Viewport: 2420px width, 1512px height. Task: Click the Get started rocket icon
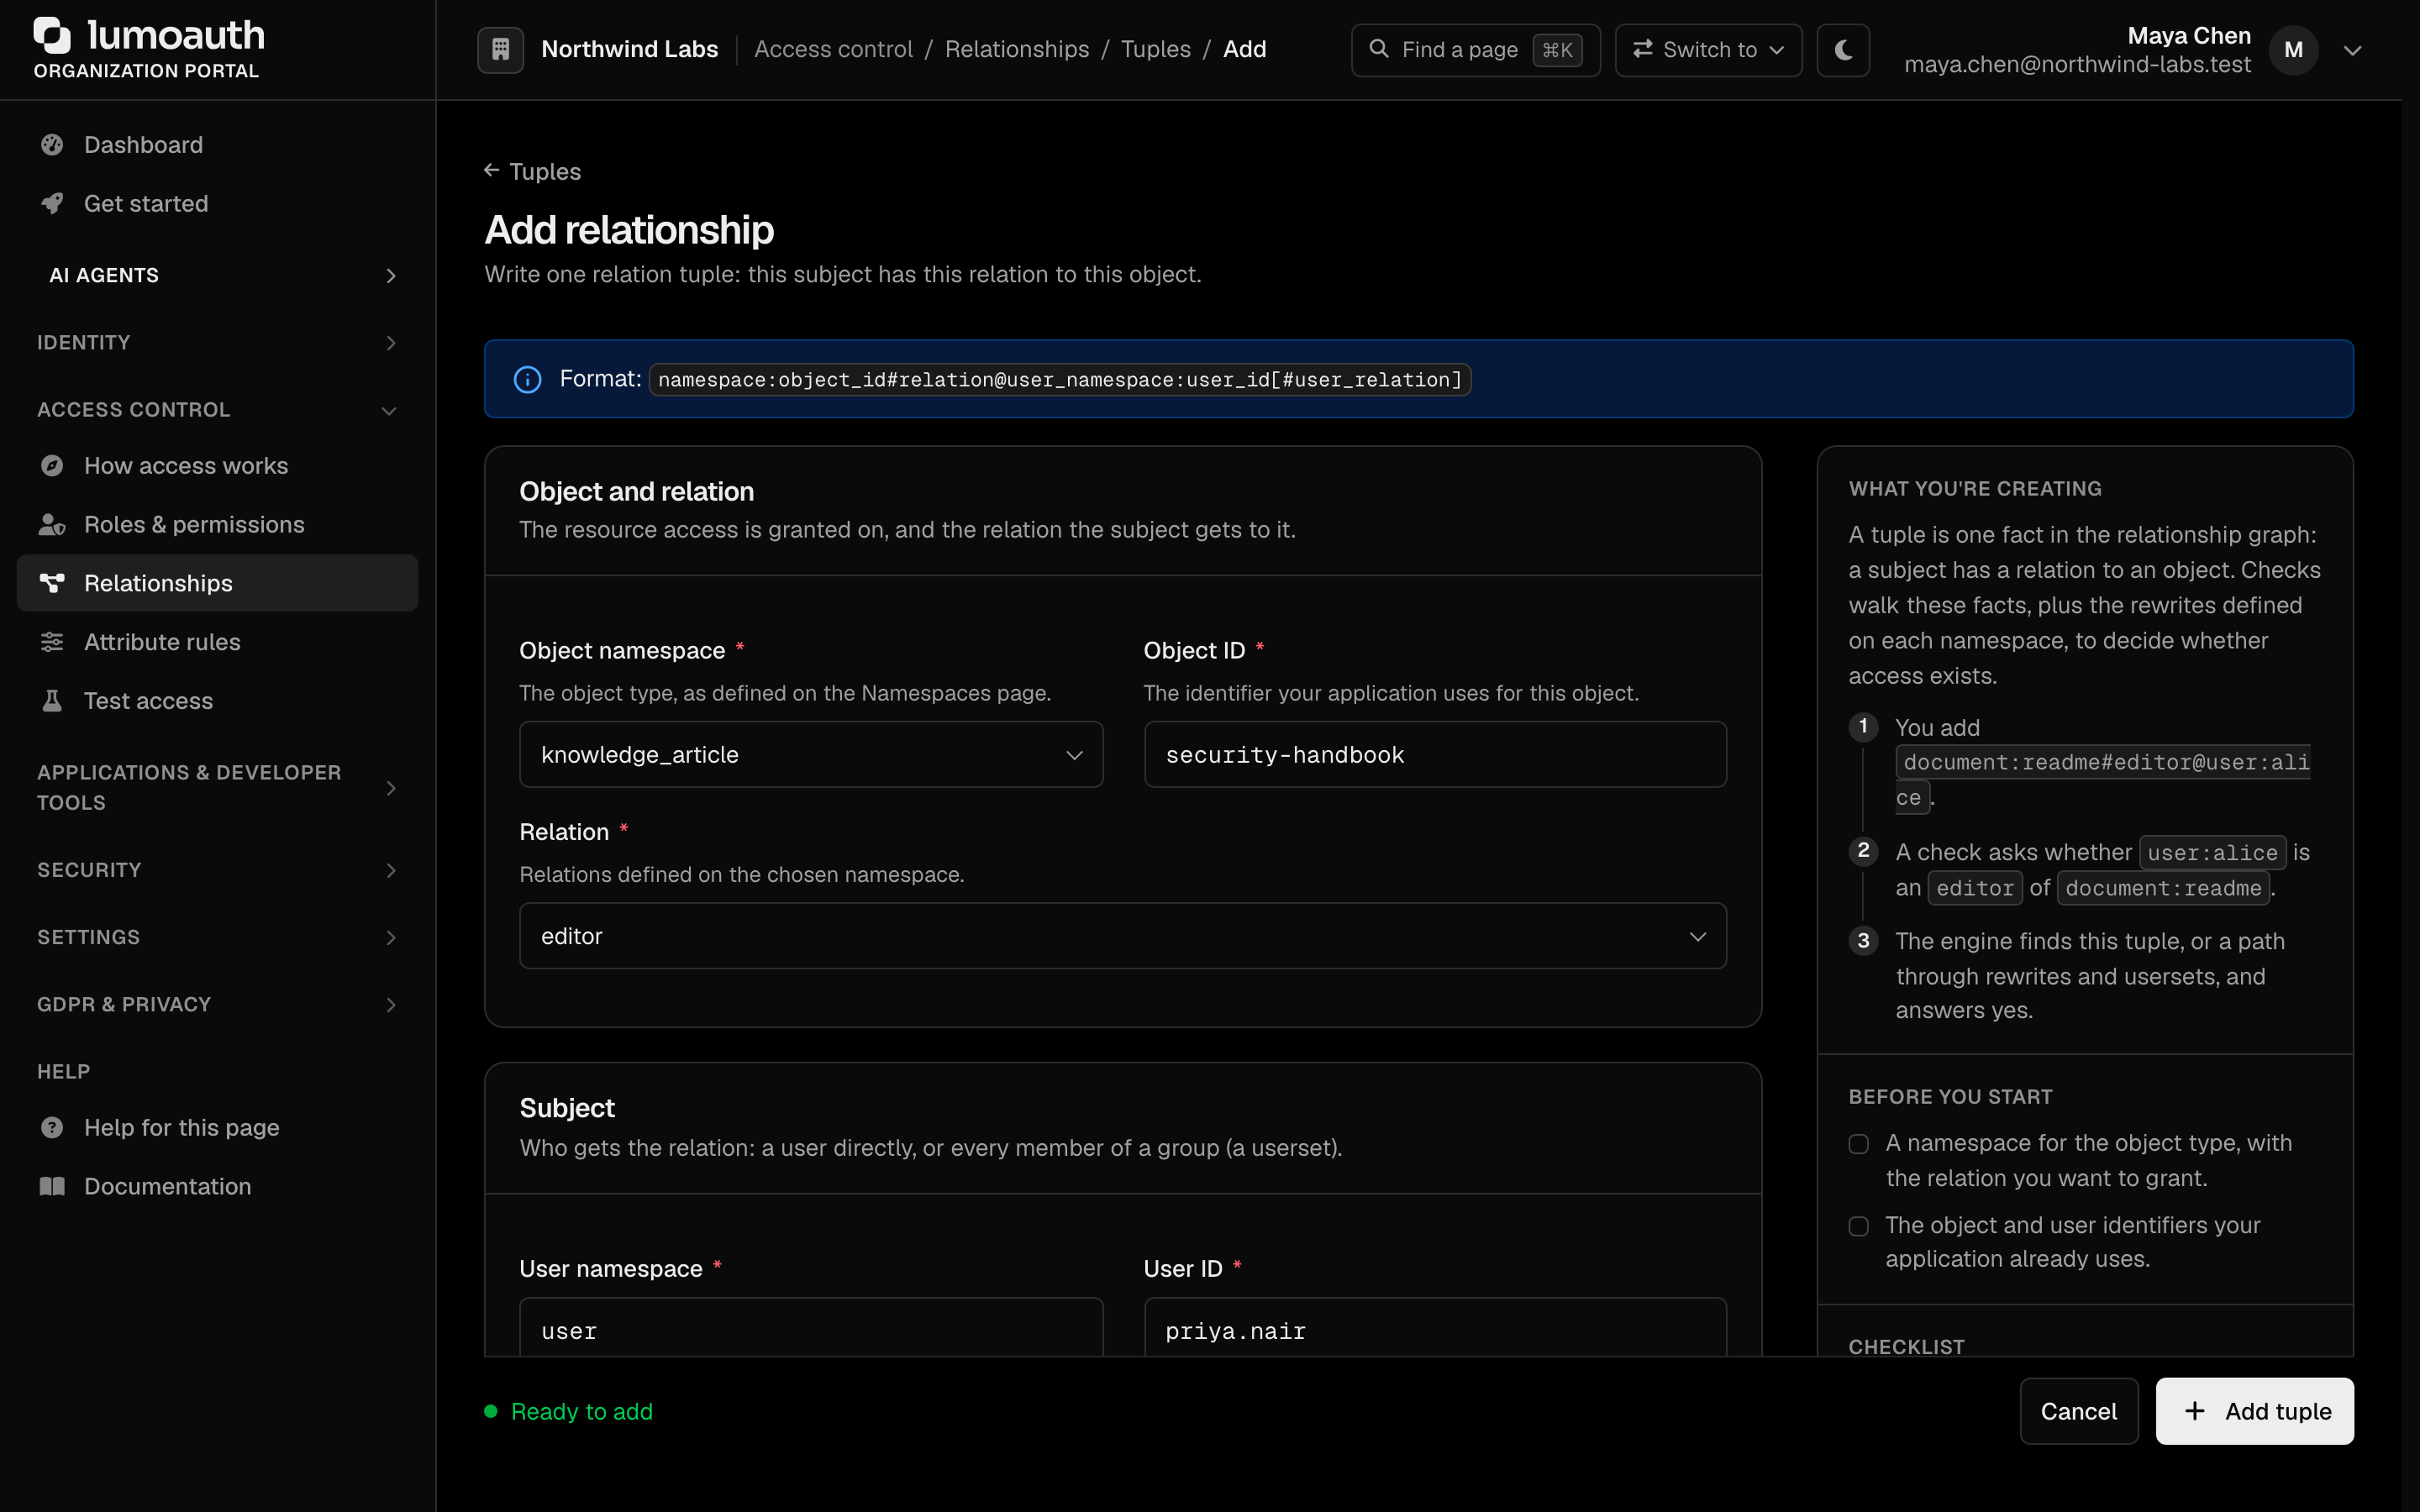tap(52, 203)
